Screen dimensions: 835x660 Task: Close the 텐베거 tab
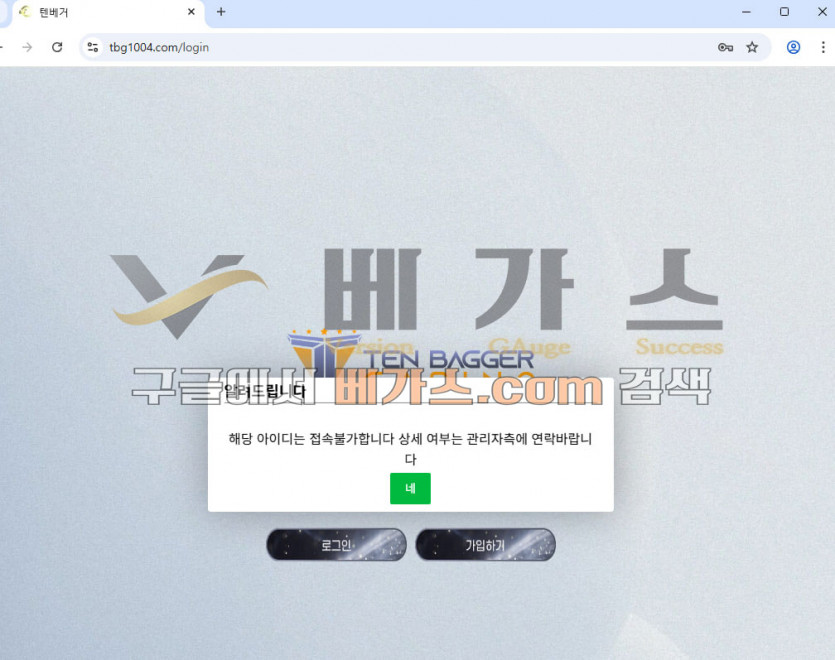tap(191, 12)
